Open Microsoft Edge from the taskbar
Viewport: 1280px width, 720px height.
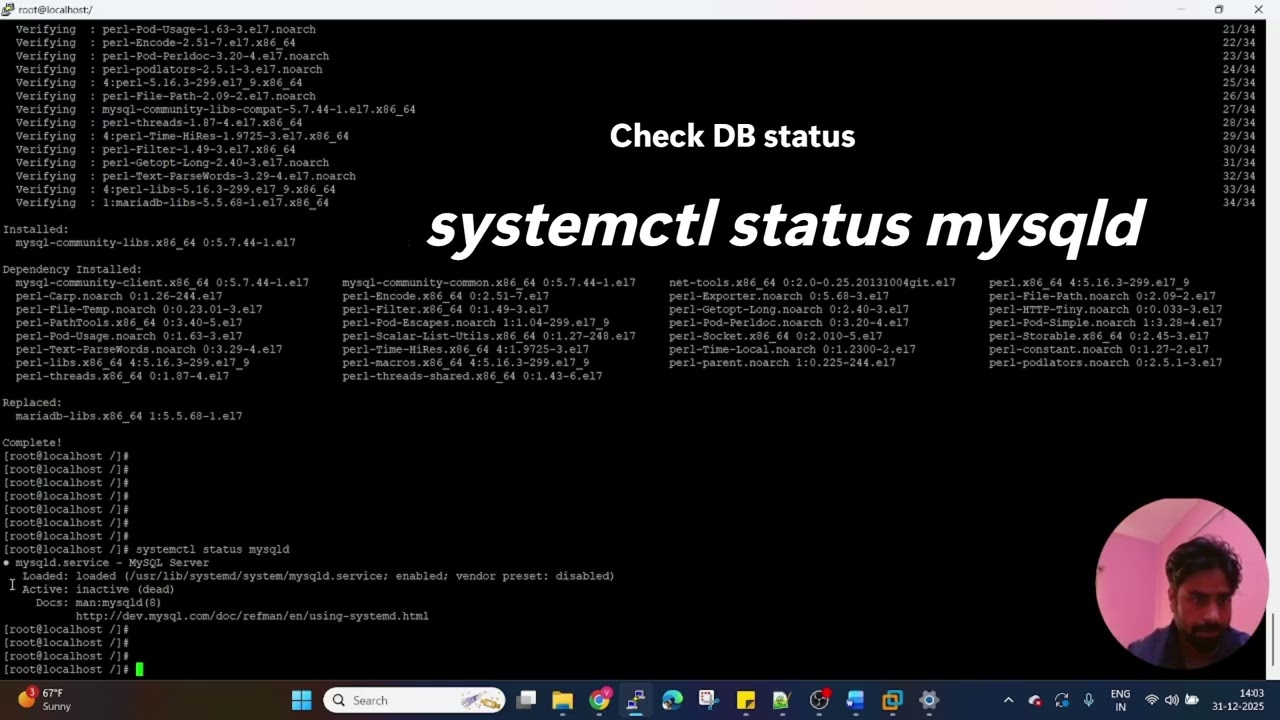(672, 700)
